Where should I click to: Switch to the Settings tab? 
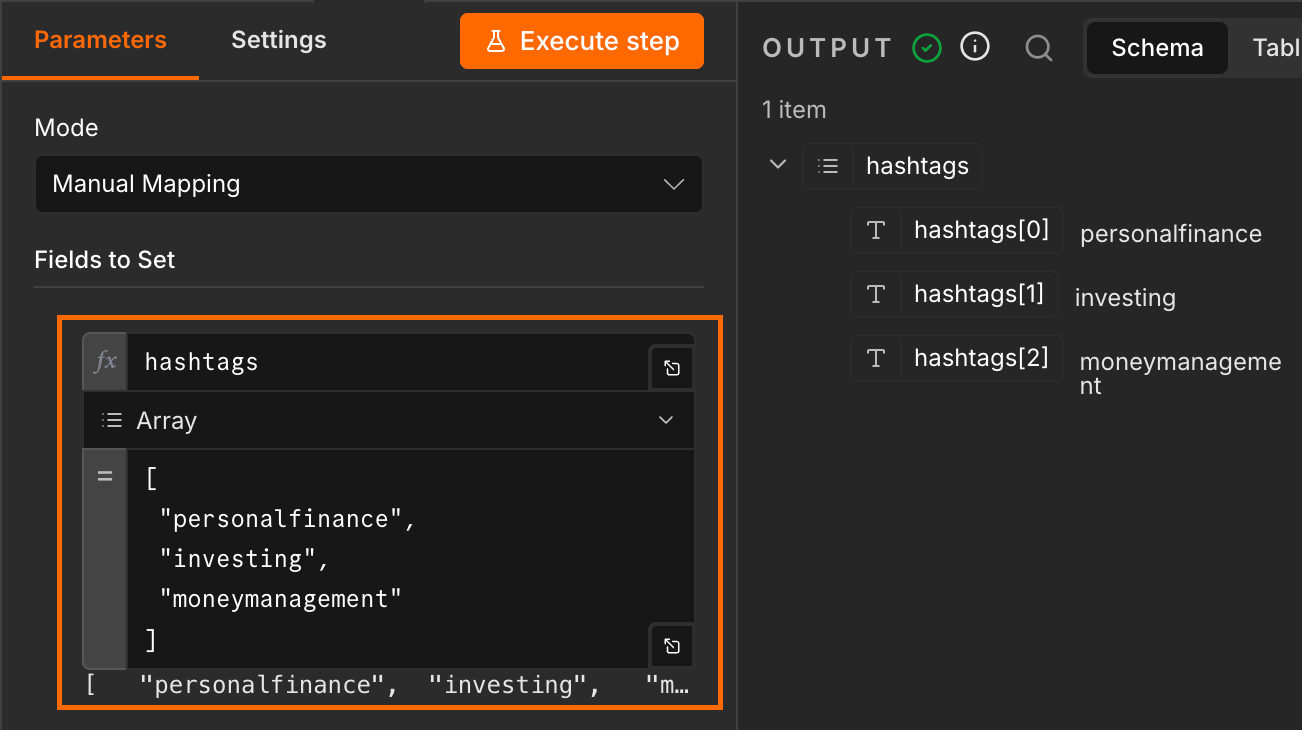279,40
